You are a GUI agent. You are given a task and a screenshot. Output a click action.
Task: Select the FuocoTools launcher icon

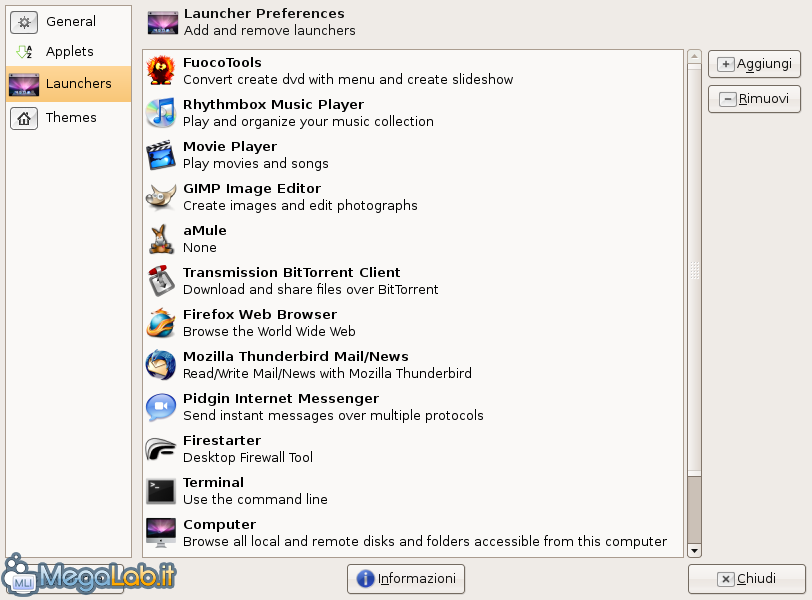pos(161,70)
